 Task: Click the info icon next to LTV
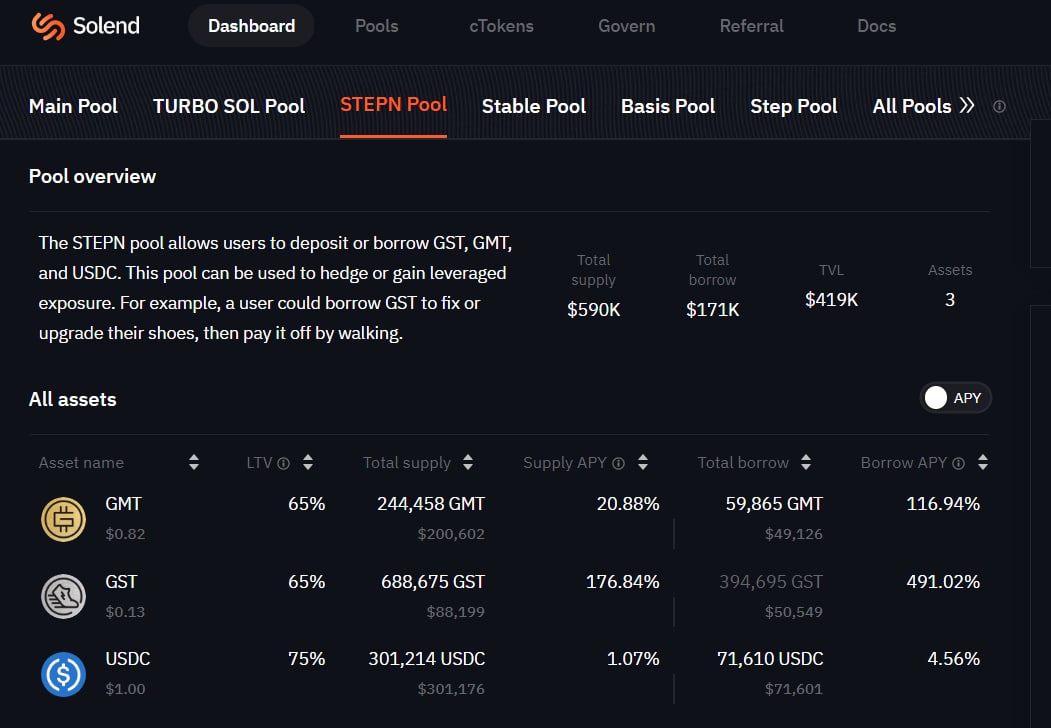point(284,463)
